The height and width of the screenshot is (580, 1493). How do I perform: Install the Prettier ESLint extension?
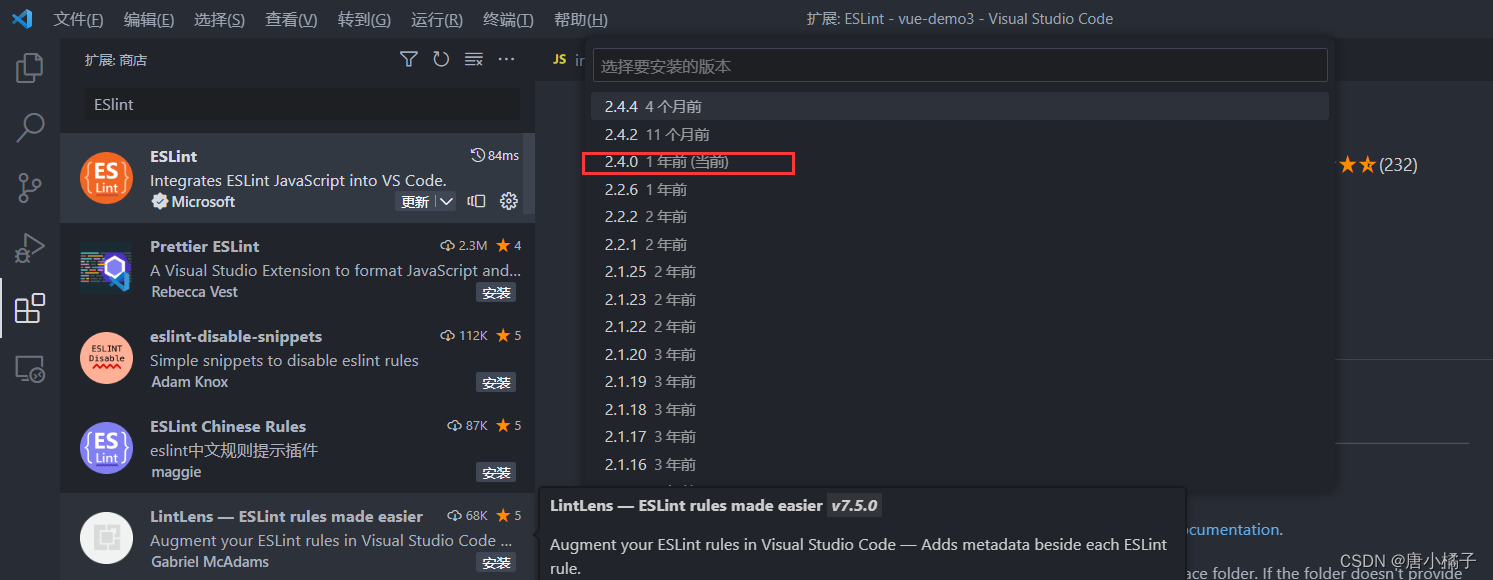[x=496, y=292]
